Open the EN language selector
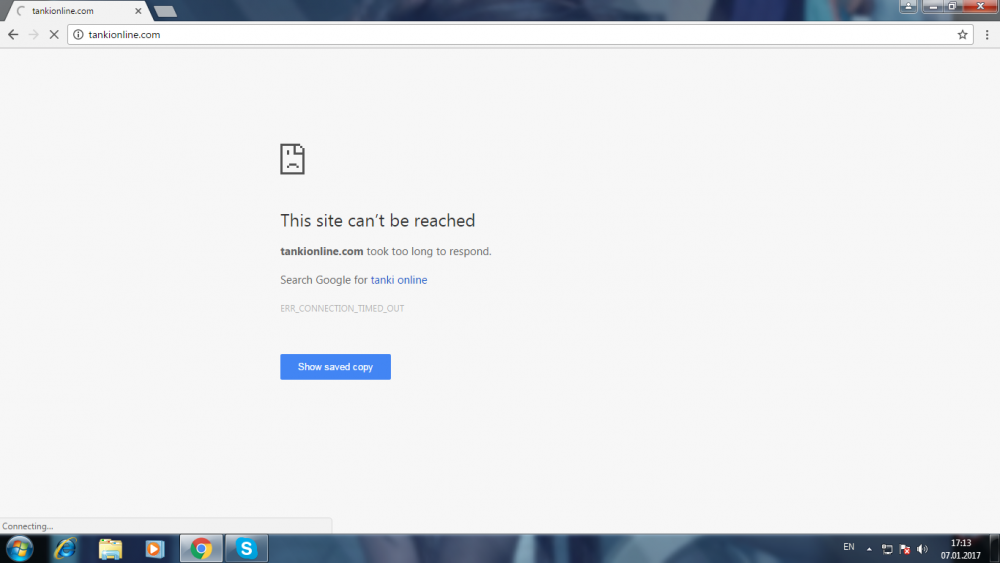This screenshot has width=1000, height=563. point(848,547)
